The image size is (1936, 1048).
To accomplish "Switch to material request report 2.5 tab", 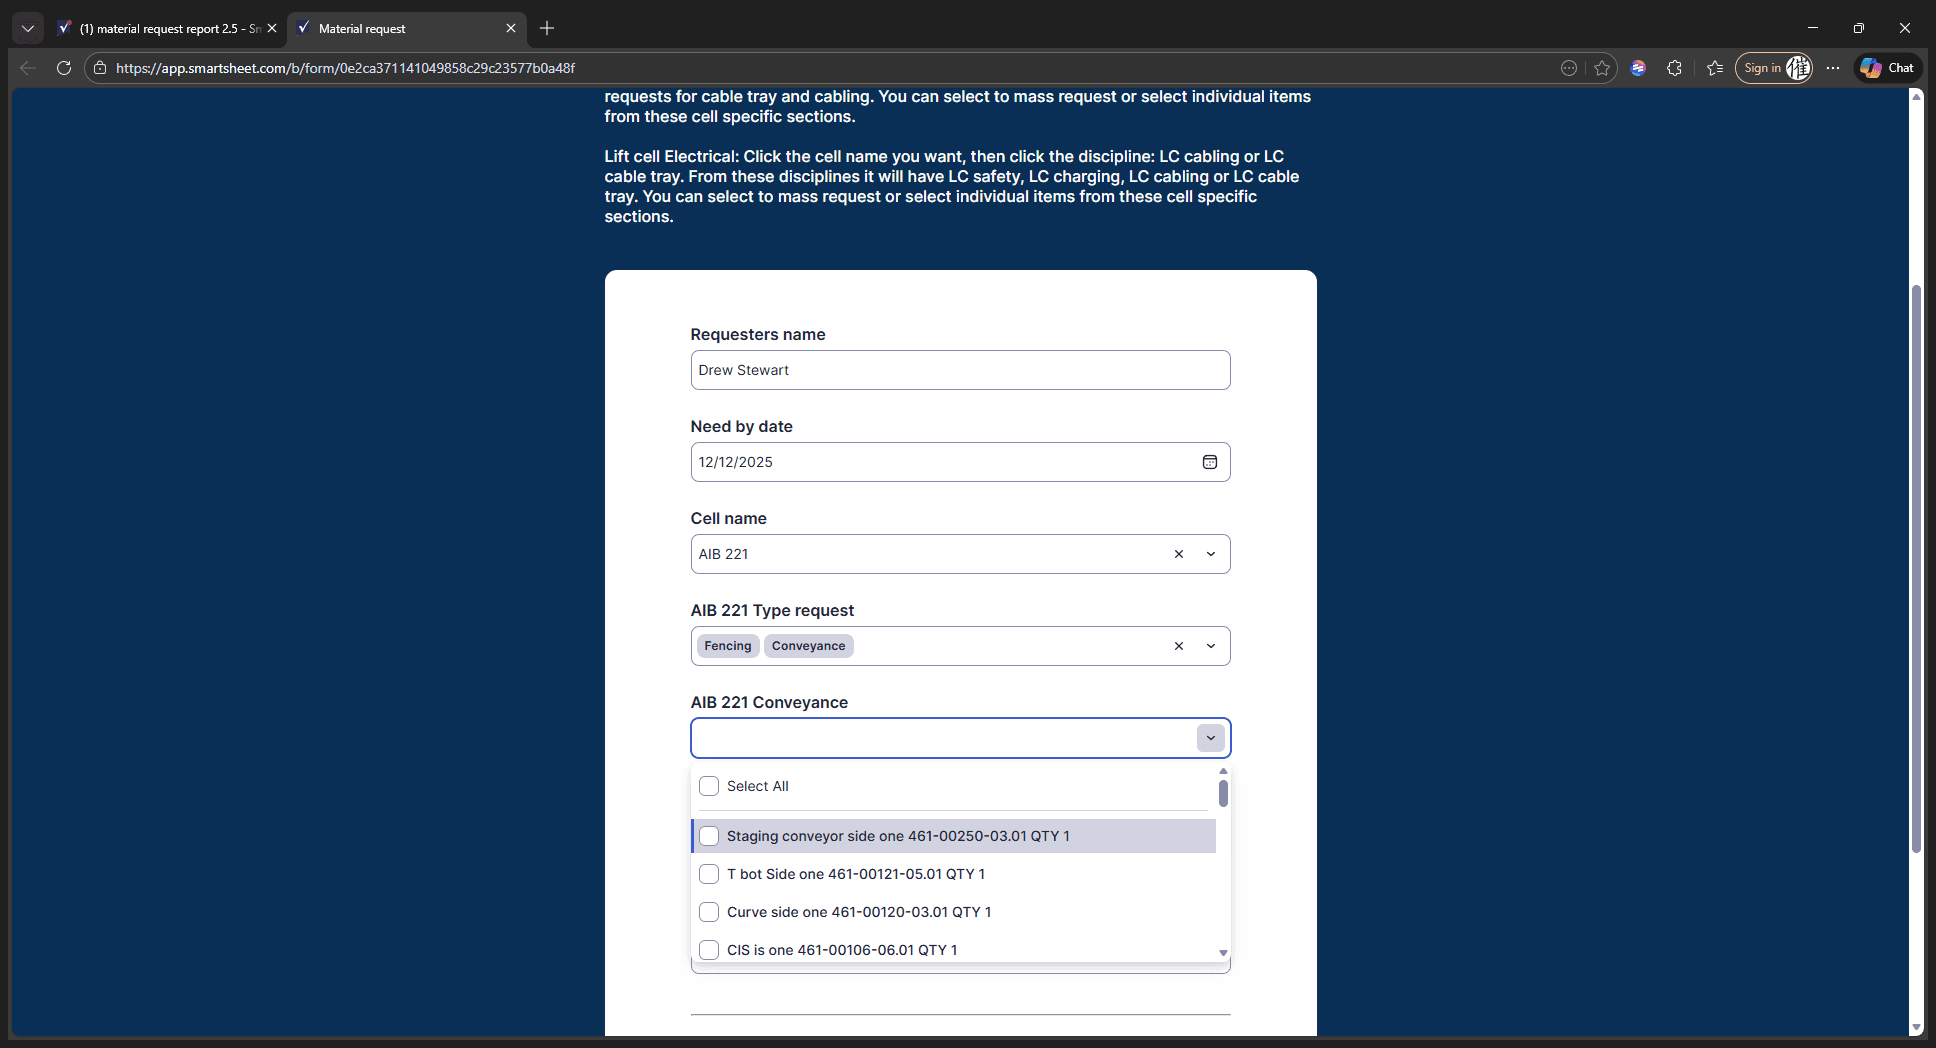I will tap(166, 28).
